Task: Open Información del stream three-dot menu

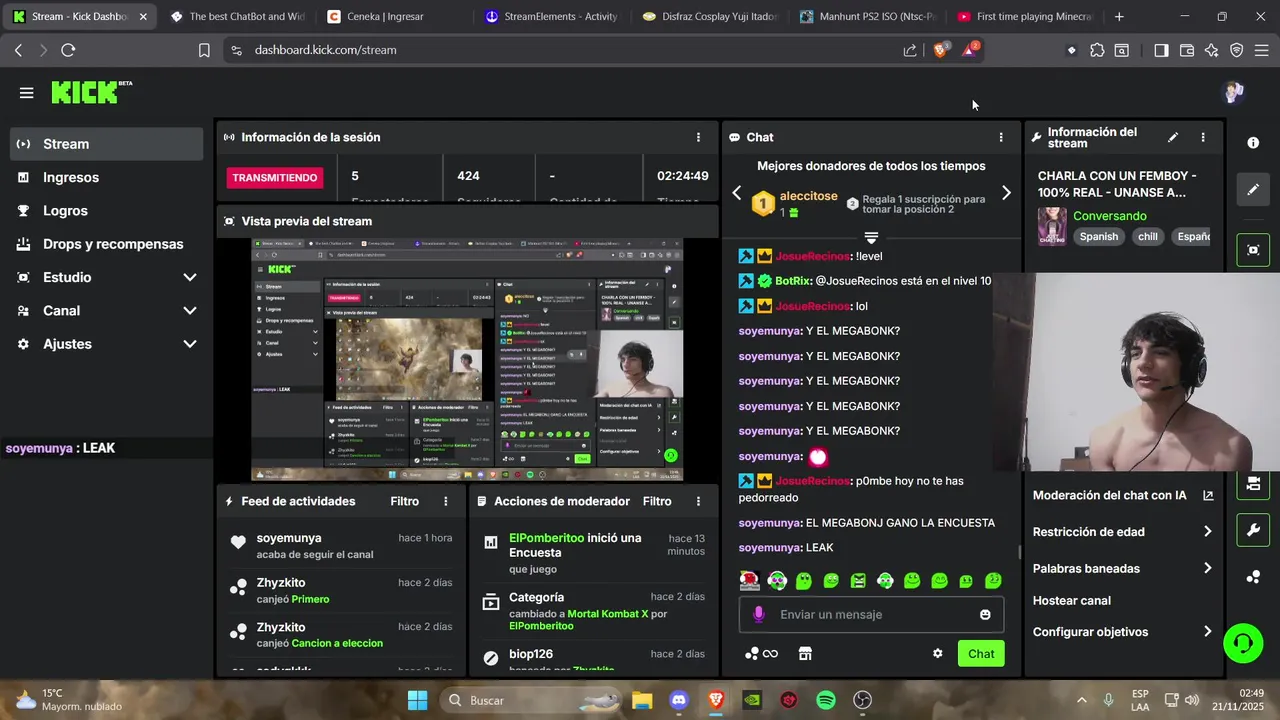Action: (x=1203, y=137)
